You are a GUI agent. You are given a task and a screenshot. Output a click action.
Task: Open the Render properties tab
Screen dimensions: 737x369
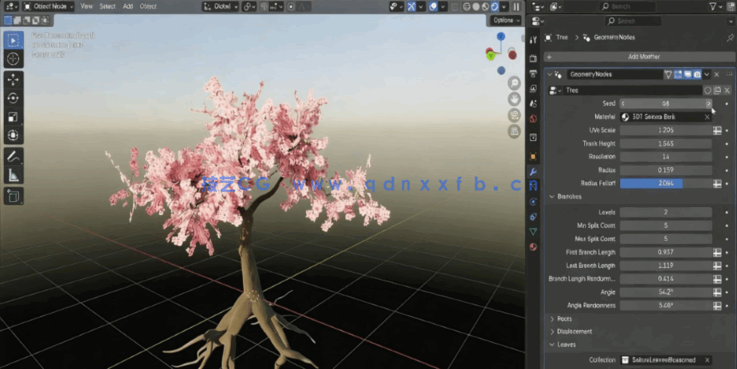pos(533,58)
